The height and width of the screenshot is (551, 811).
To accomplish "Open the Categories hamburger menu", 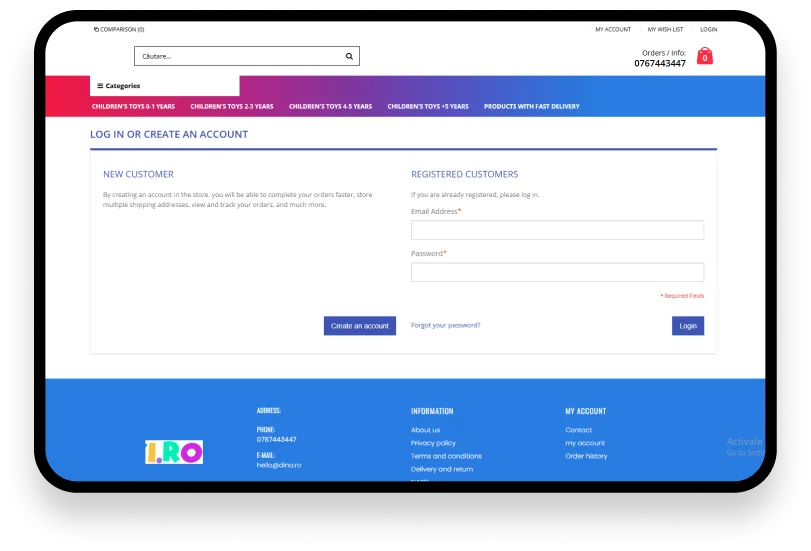I will coord(118,86).
